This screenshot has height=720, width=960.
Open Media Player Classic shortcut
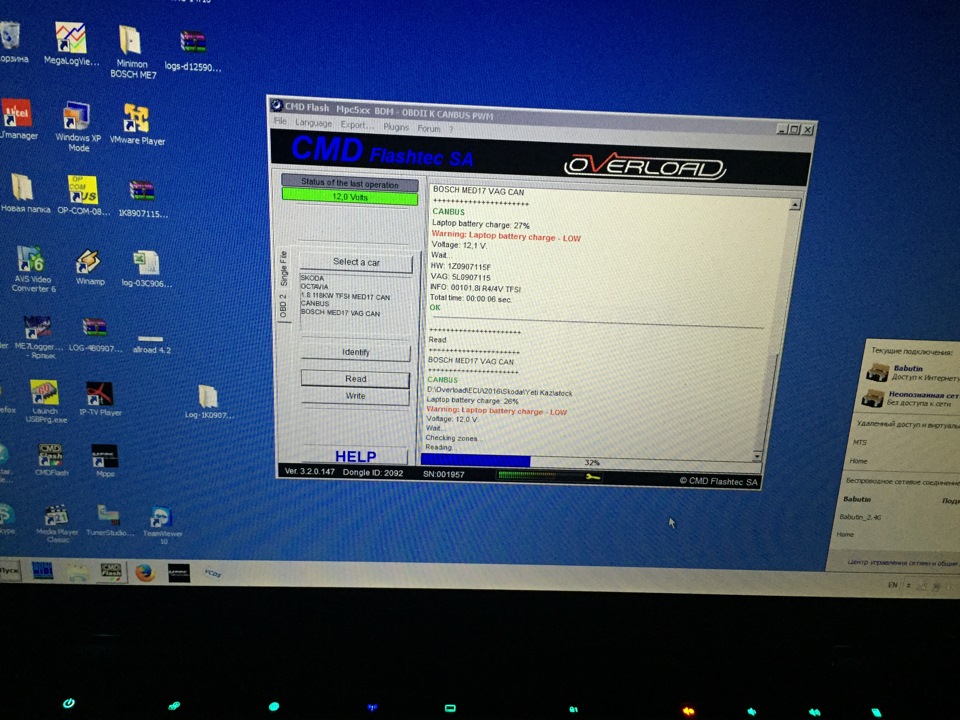pos(57,523)
